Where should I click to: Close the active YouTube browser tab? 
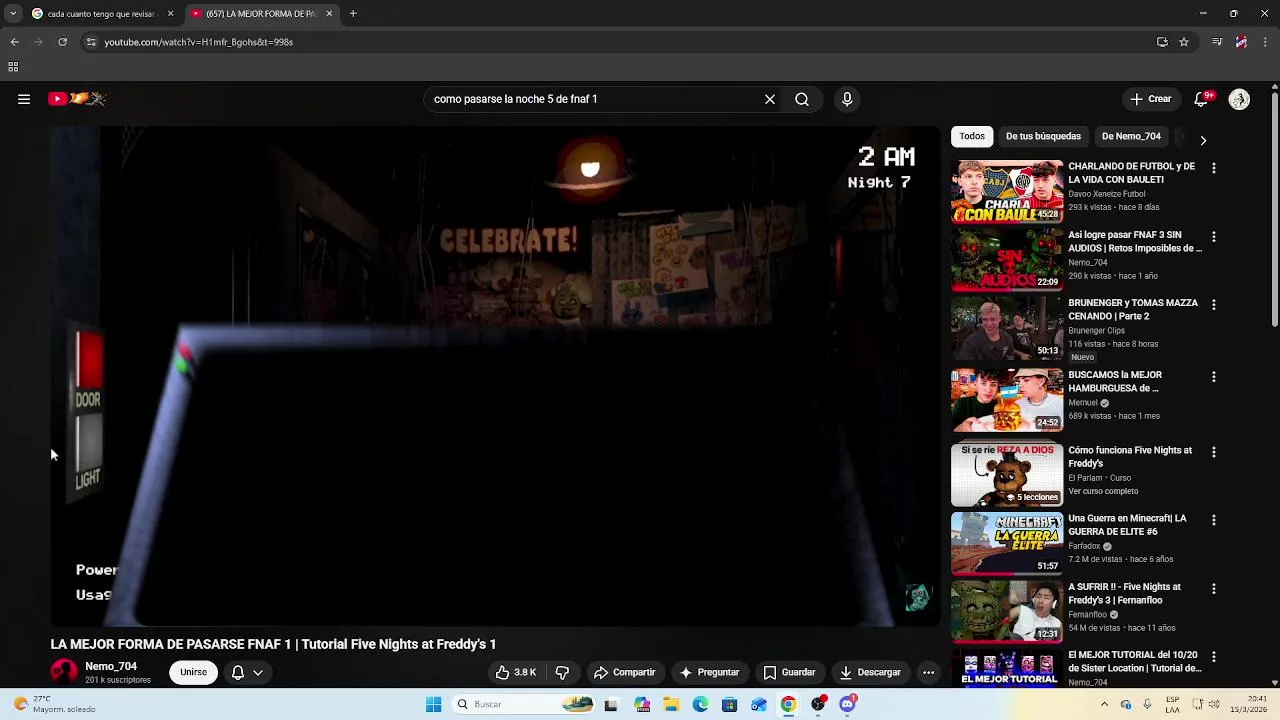tap(329, 14)
